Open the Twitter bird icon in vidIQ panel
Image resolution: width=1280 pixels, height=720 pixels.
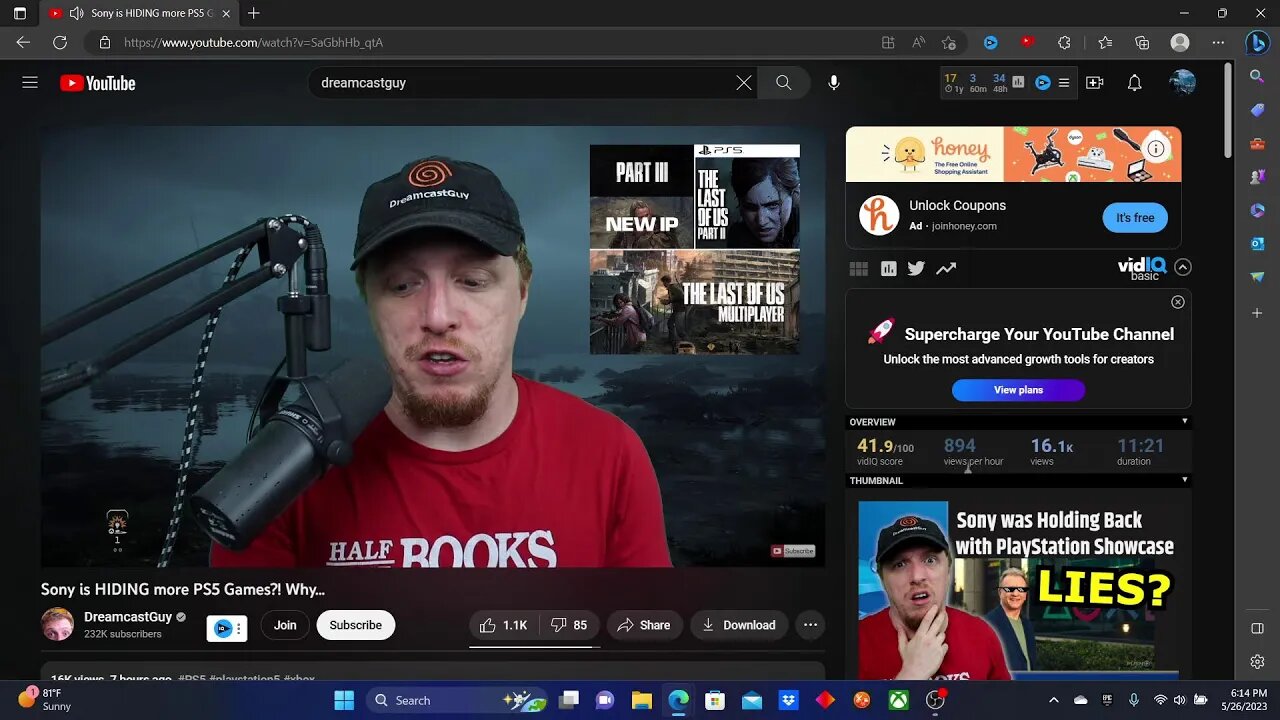click(x=916, y=268)
